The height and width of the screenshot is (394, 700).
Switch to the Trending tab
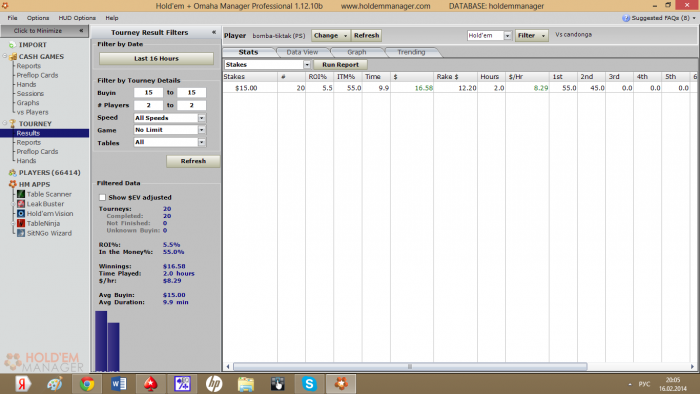[411, 52]
